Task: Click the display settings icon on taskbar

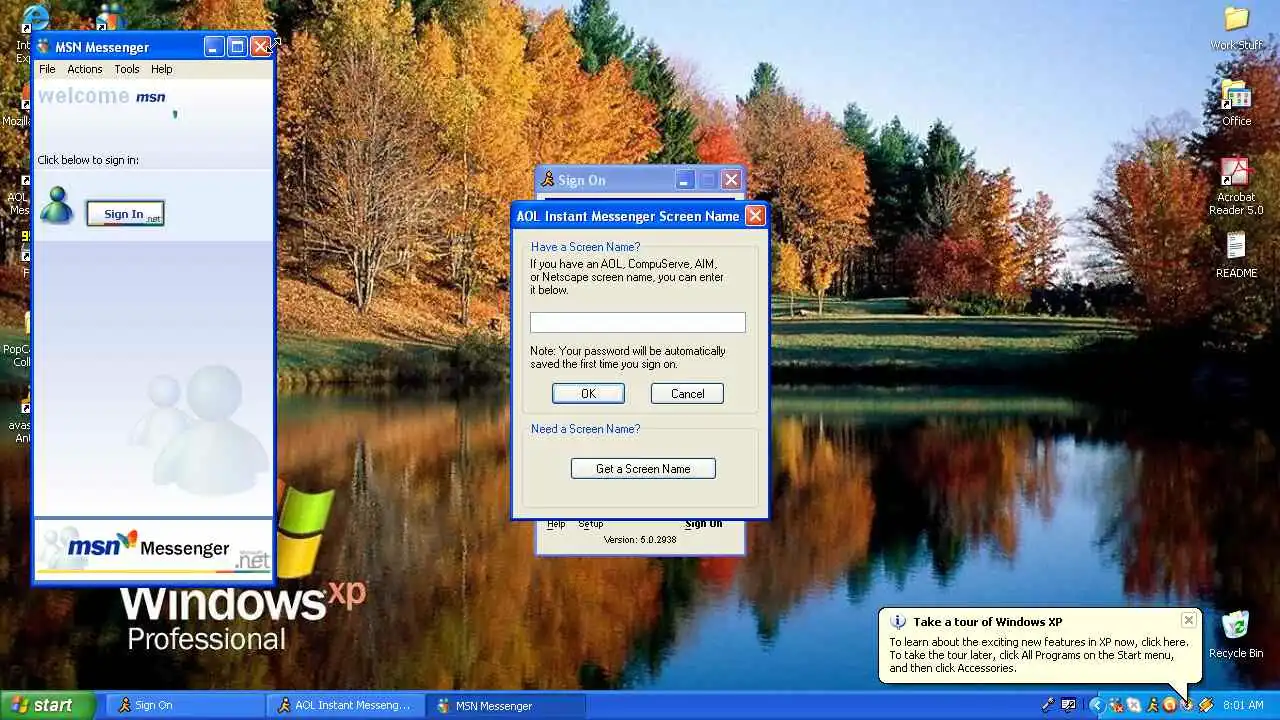Action: tap(1068, 705)
